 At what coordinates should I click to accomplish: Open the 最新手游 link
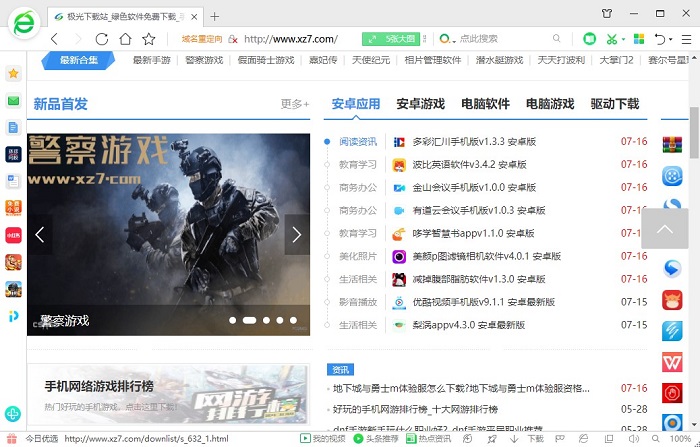(152, 60)
